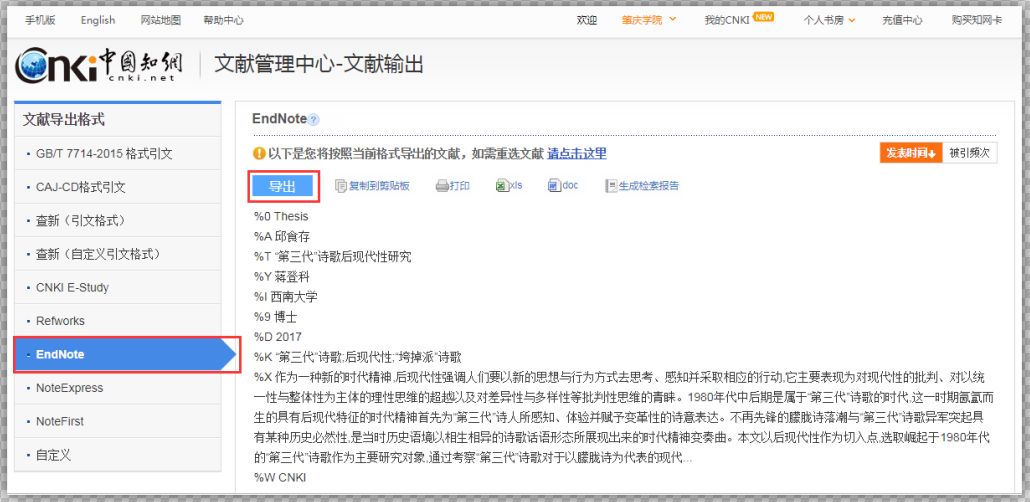Click the '%Y 蒋登科' line
Image resolution: width=1030 pixels, height=502 pixels.
click(282, 277)
